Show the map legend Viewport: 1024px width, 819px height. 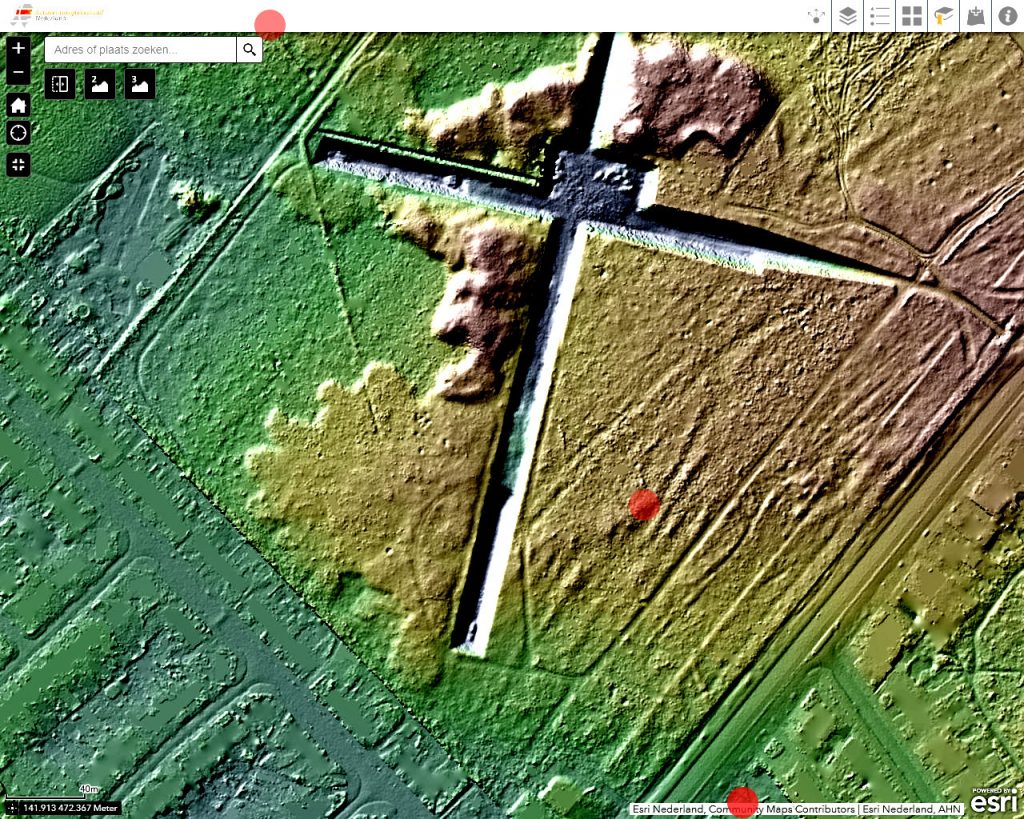pos(879,16)
